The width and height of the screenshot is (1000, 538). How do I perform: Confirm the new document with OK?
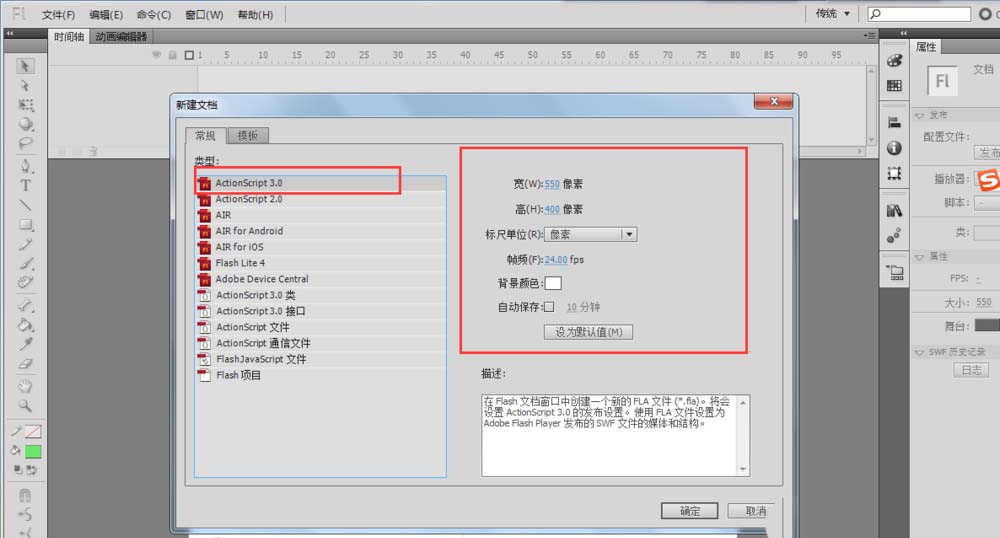pyautogui.click(x=689, y=511)
